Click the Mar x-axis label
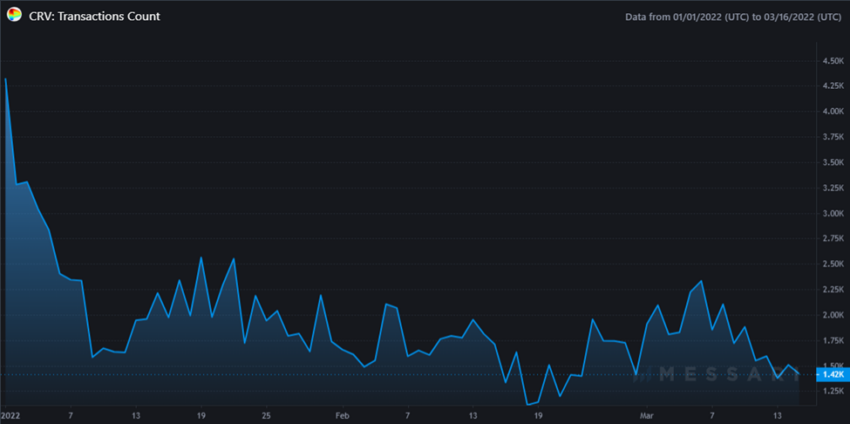This screenshot has height=424, width=850. pyautogui.click(x=646, y=414)
